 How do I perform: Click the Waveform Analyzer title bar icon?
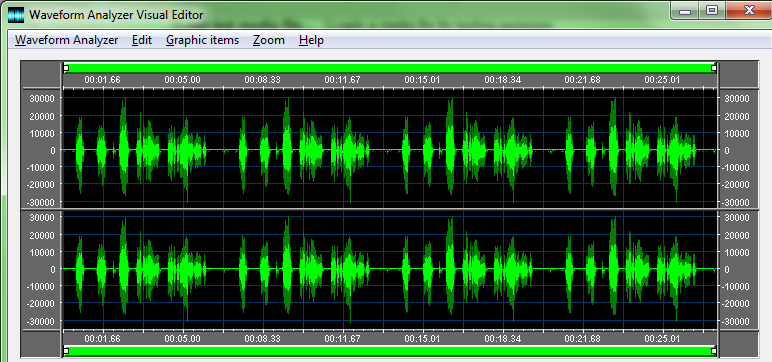click(x=16, y=15)
